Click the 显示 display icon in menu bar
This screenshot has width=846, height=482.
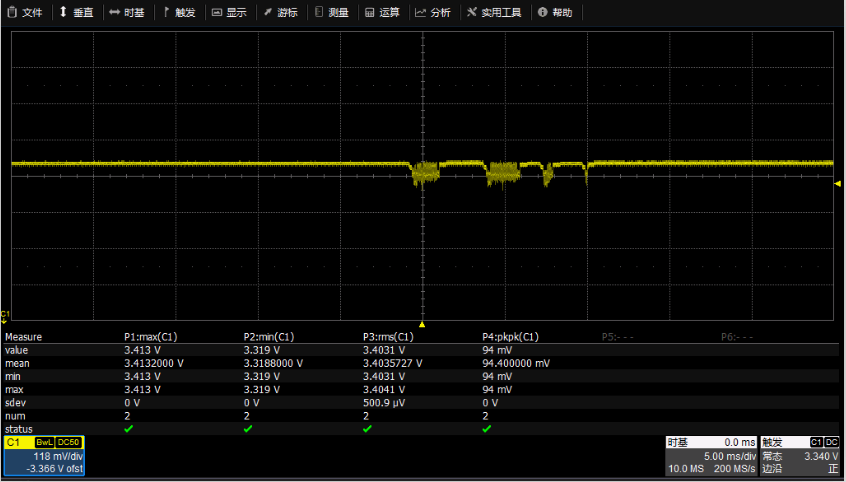point(217,13)
